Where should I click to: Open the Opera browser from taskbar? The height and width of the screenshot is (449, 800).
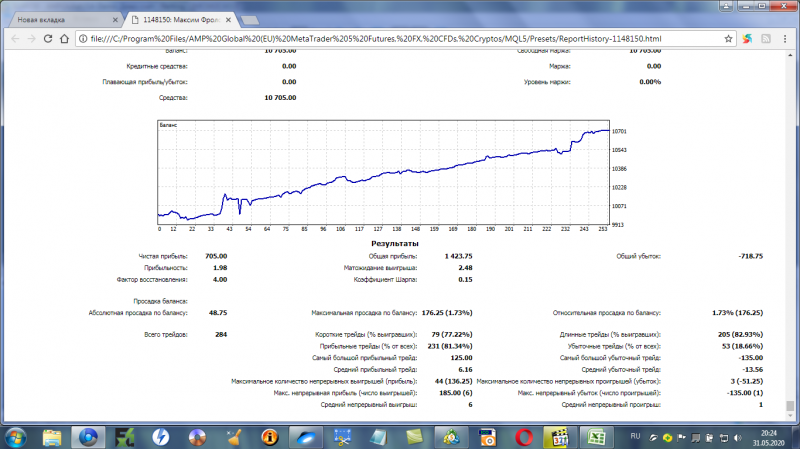524,438
